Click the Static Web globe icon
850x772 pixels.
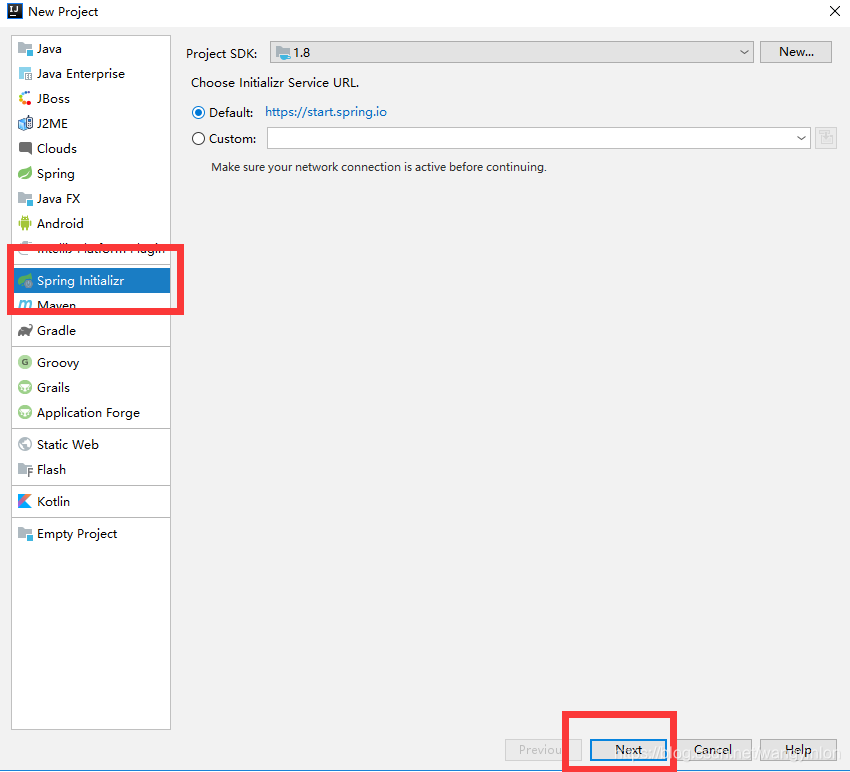pos(25,444)
